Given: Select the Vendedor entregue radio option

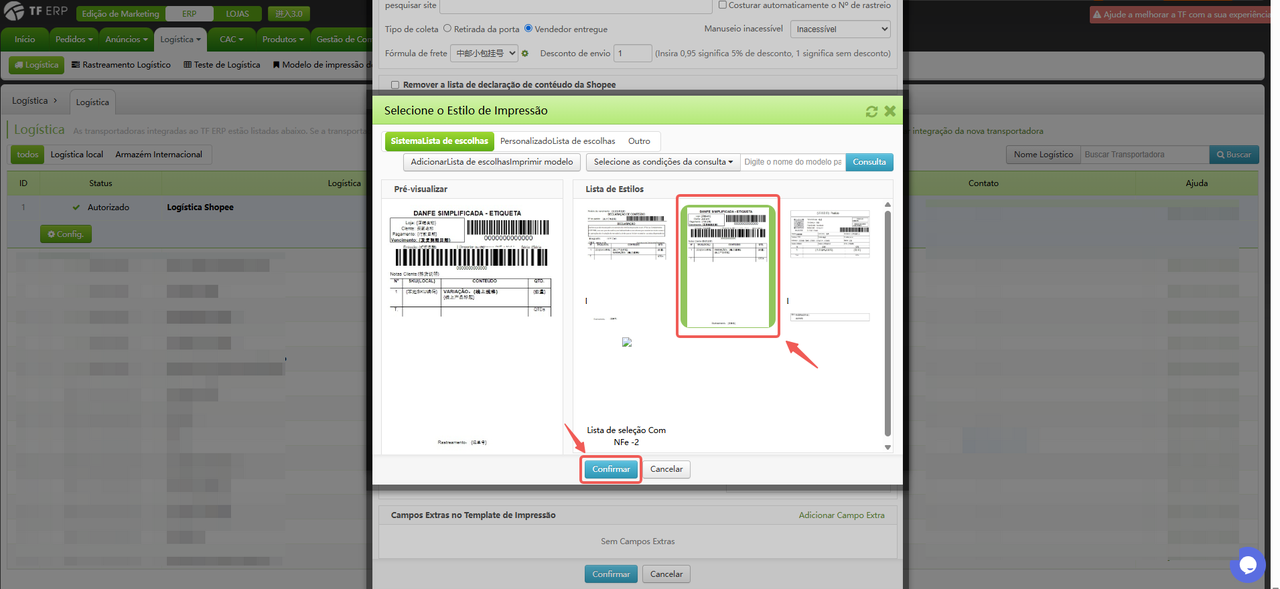Looking at the screenshot, I should point(527,29).
